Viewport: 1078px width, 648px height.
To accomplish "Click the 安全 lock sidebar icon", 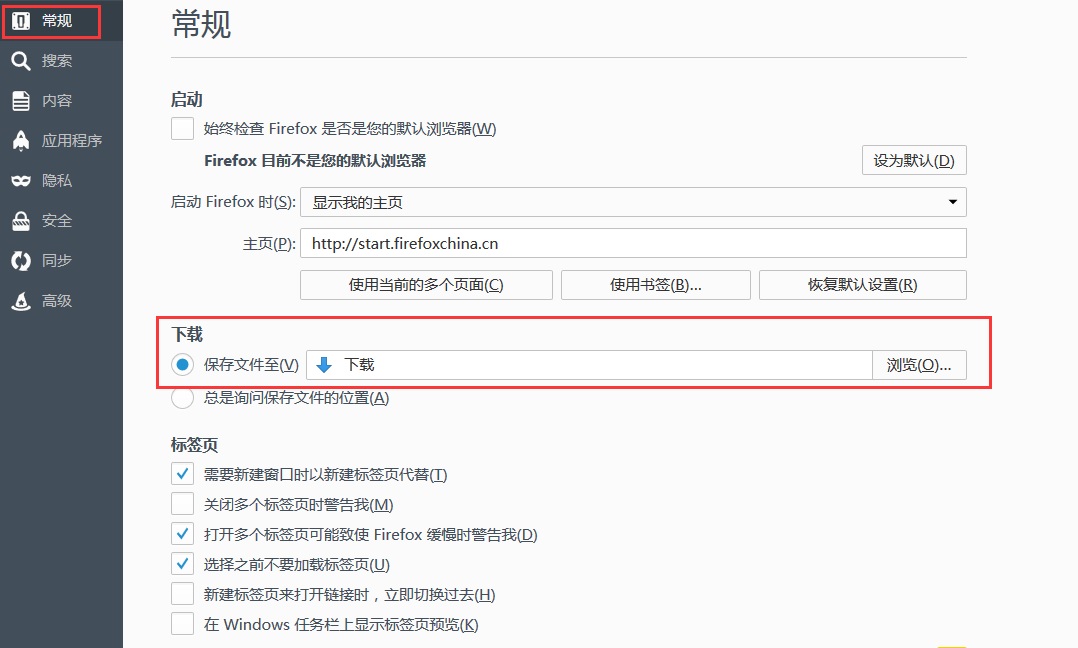I will click(x=21, y=221).
